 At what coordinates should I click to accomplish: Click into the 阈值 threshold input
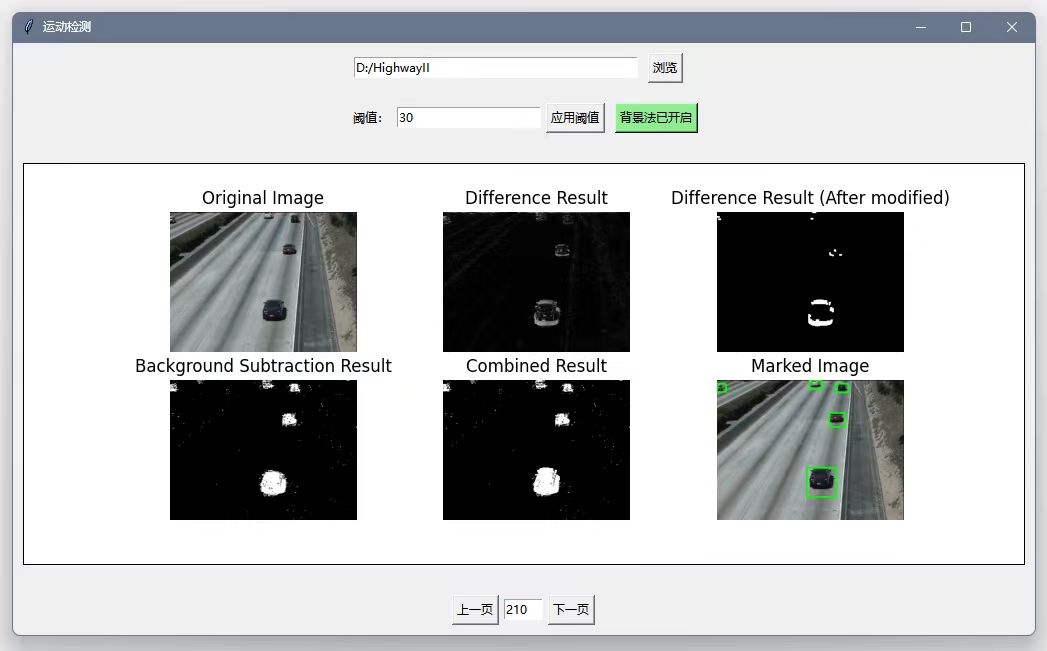click(468, 118)
